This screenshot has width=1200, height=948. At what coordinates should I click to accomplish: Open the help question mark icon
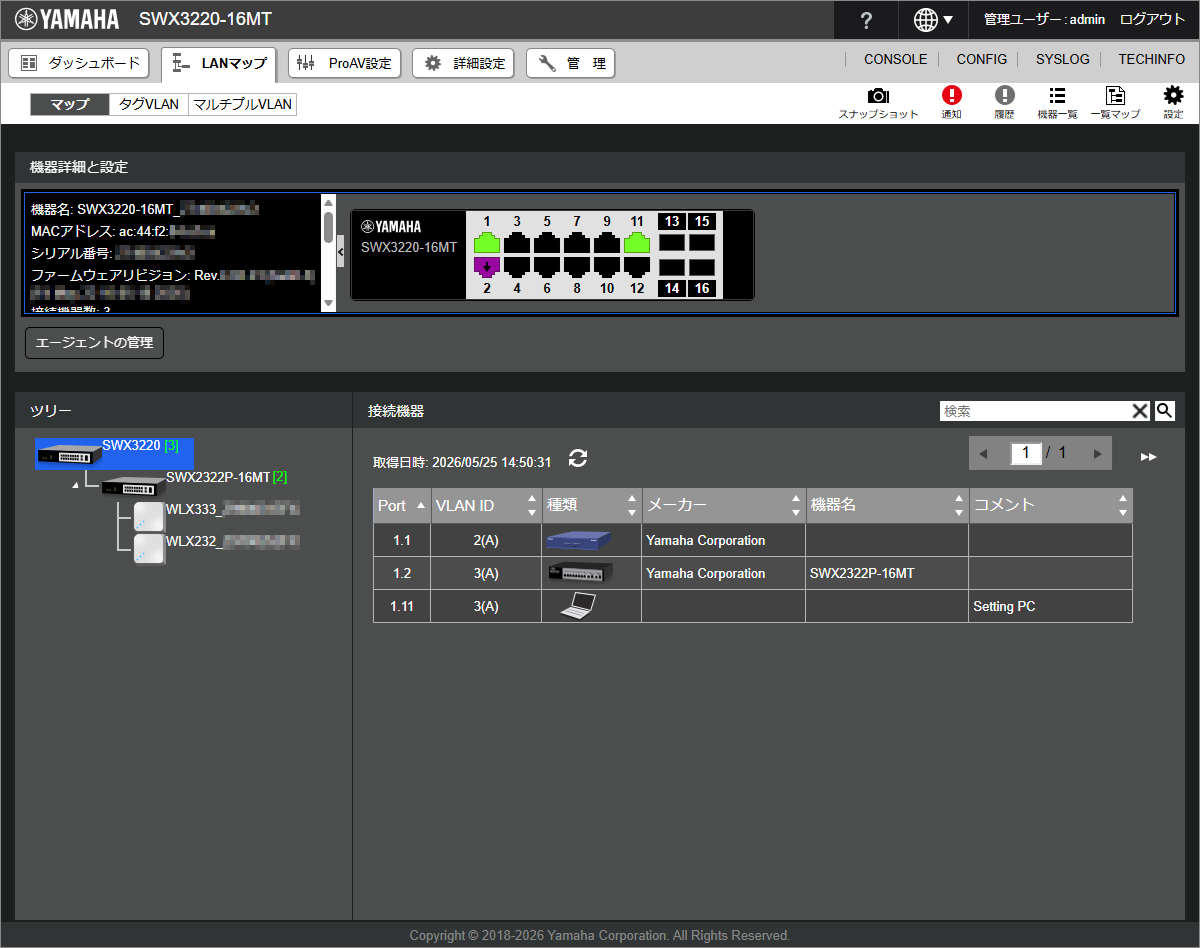tap(866, 20)
